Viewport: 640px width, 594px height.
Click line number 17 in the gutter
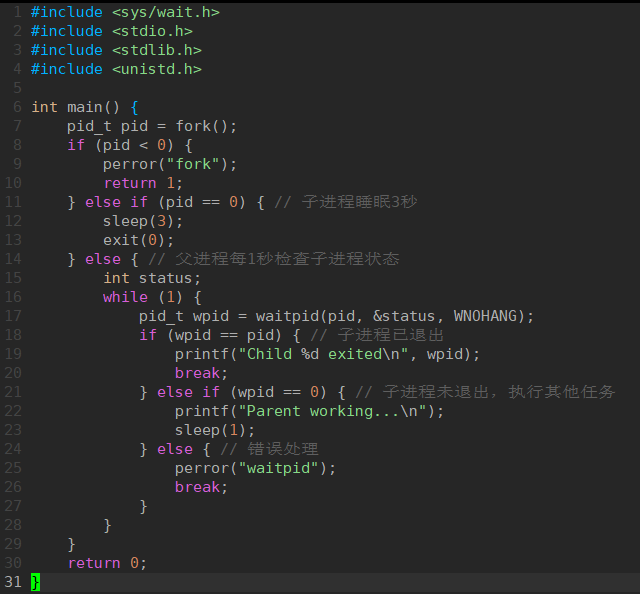coord(13,316)
